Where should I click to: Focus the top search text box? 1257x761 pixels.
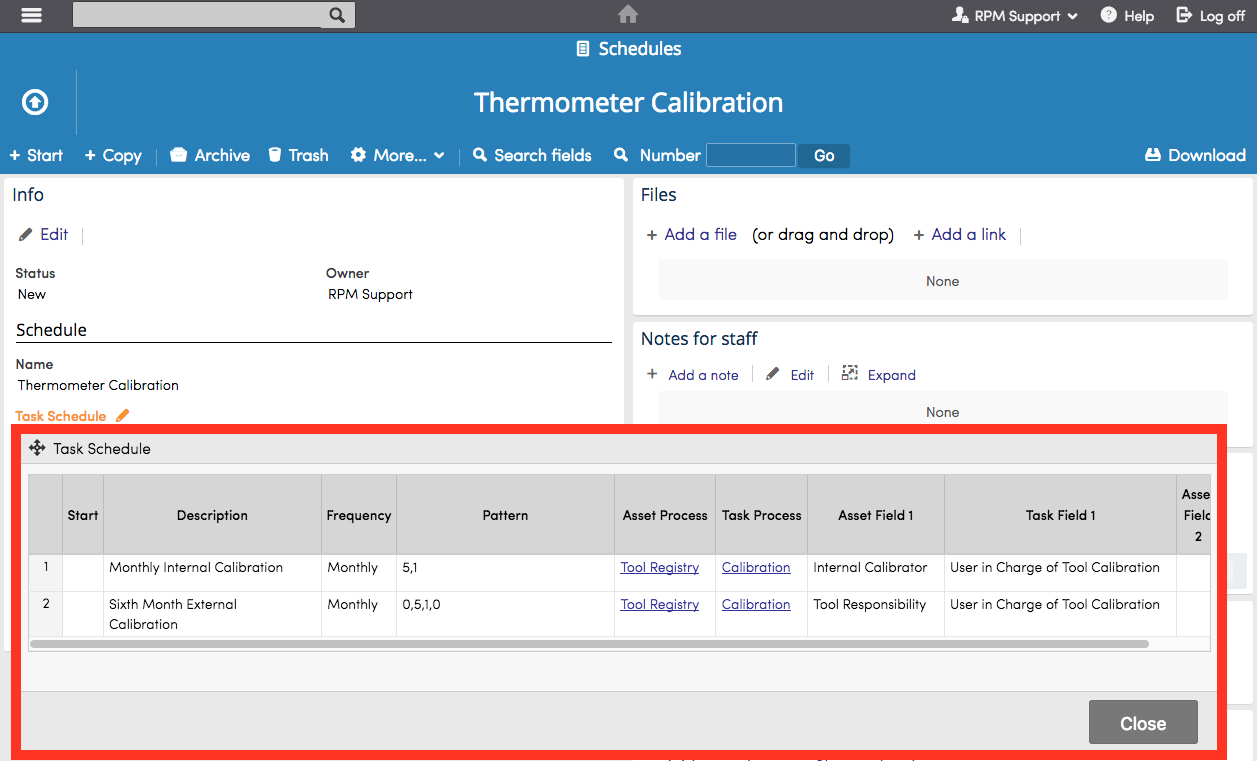click(x=198, y=15)
